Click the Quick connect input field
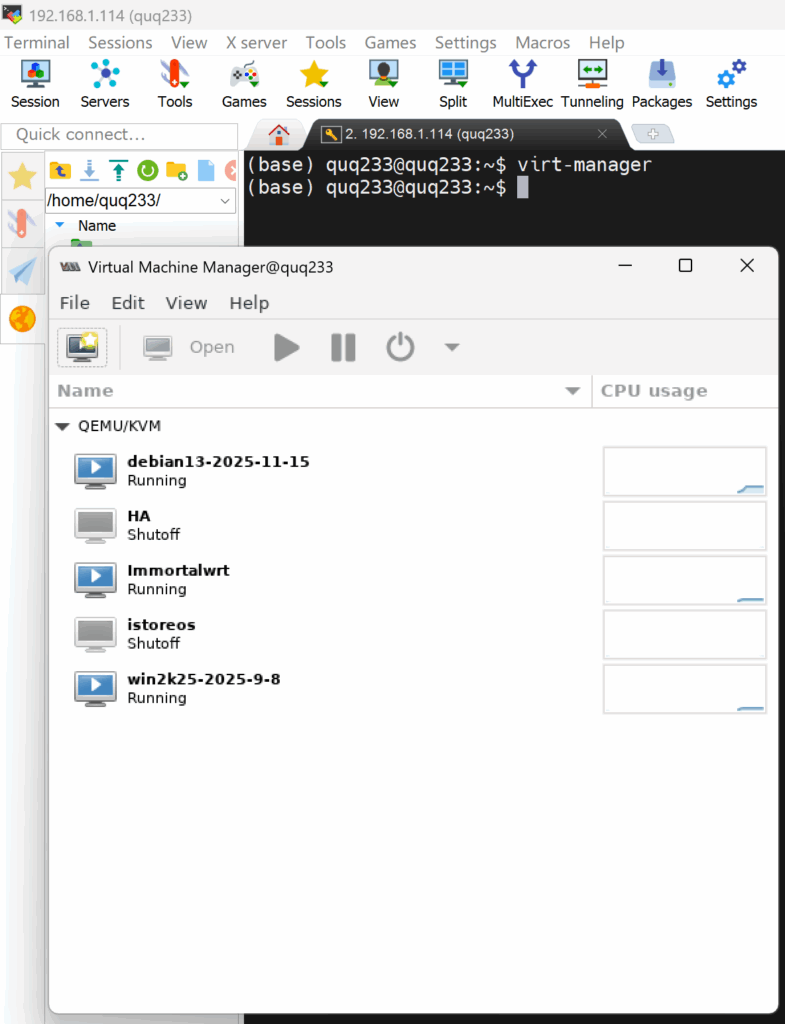The image size is (785, 1024). click(119, 135)
